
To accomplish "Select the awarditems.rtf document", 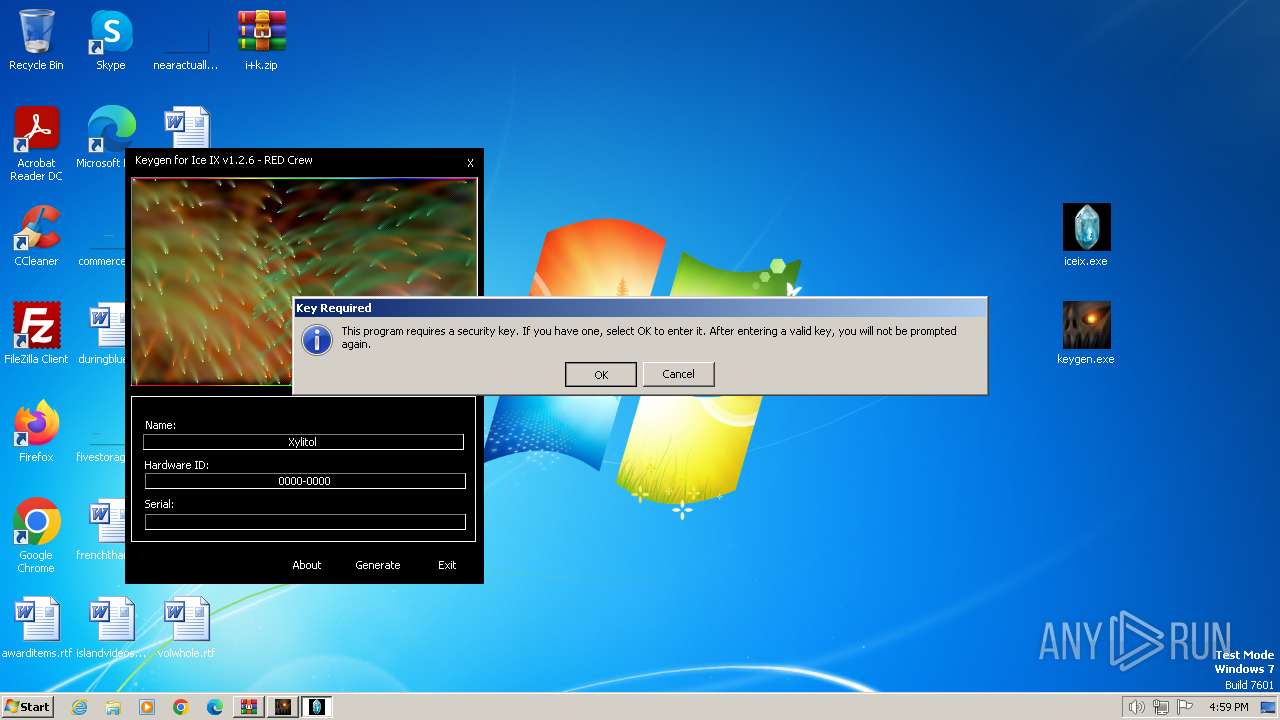I will coord(36,628).
